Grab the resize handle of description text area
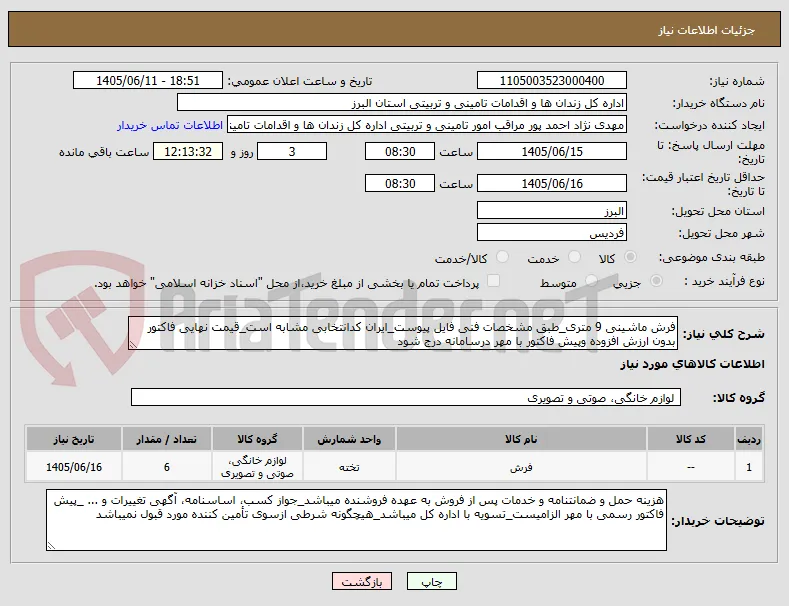This screenshot has height=606, width=789. point(133,345)
